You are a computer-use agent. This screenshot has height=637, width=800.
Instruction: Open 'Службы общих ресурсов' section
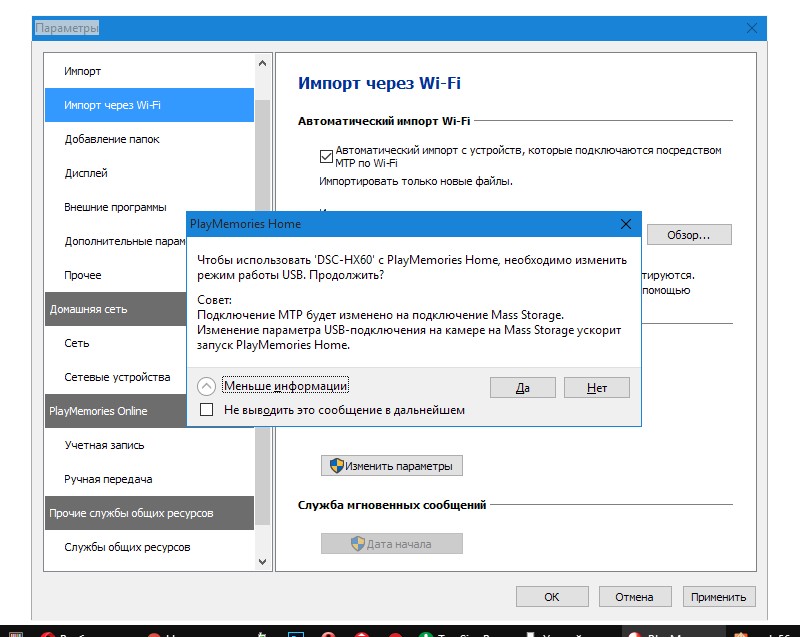click(127, 547)
